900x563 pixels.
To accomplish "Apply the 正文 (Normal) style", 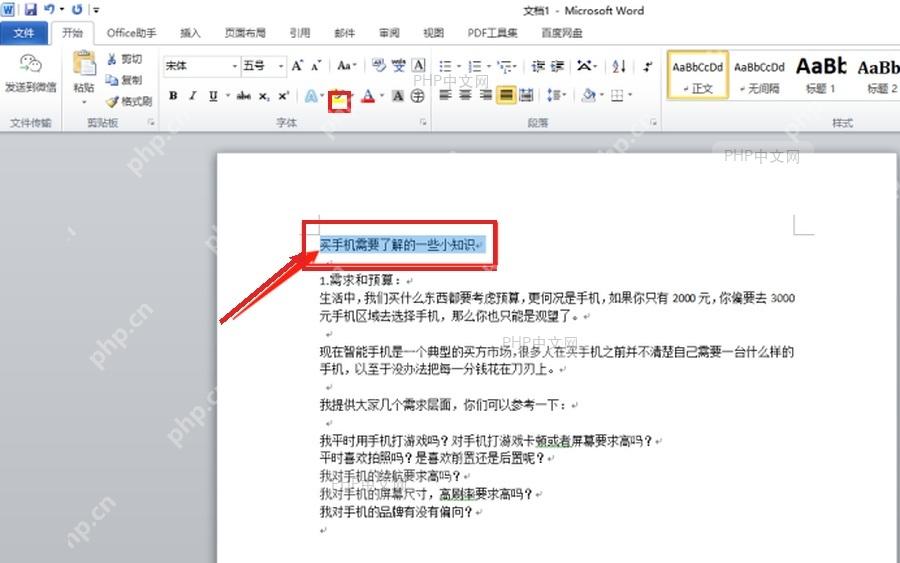I will [x=697, y=75].
